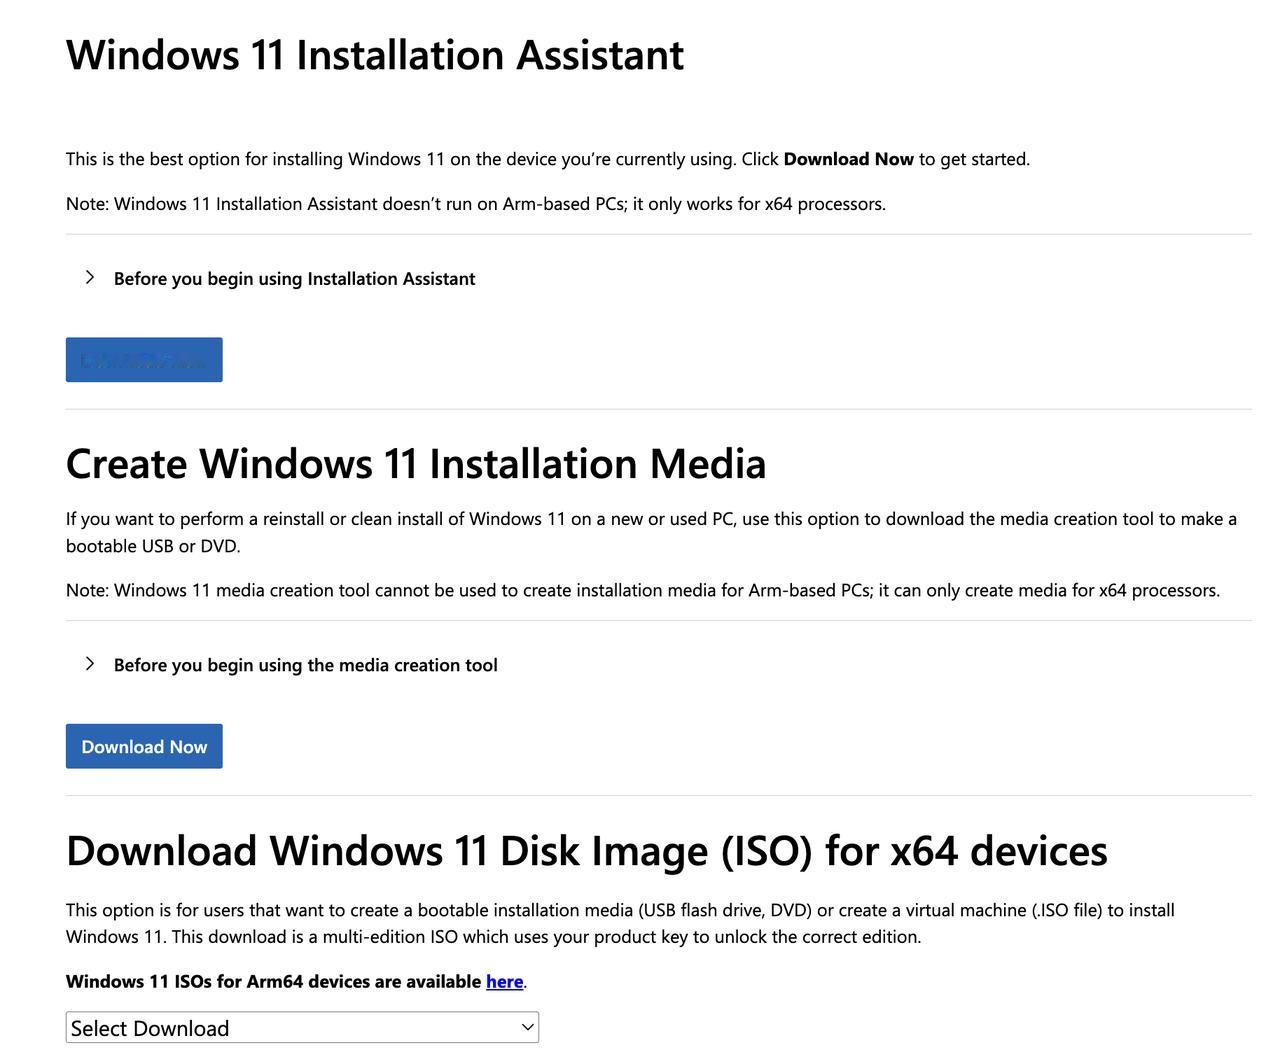Image resolution: width=1280 pixels, height=1057 pixels.
Task: Click the note about Installation Assistant on Arm-based PCs
Action: 475,204
